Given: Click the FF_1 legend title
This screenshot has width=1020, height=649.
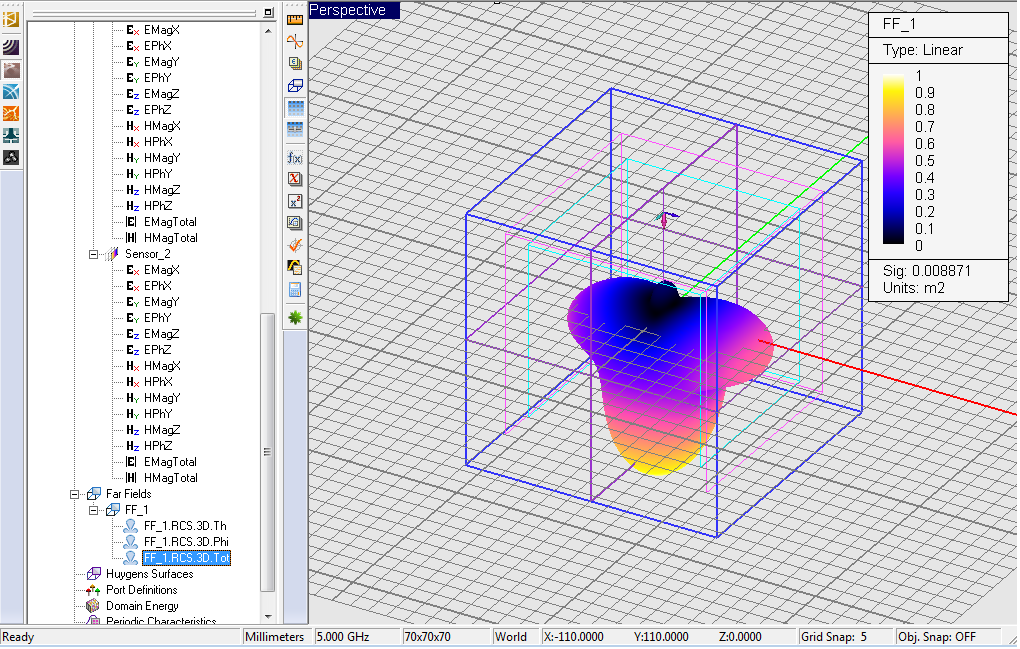Looking at the screenshot, I should pyautogui.click(x=899, y=25).
